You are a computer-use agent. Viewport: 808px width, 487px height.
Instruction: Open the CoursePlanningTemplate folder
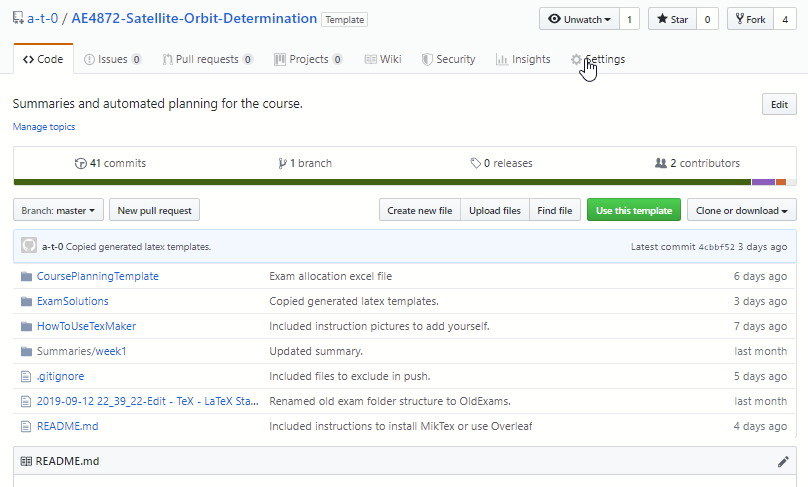97,276
